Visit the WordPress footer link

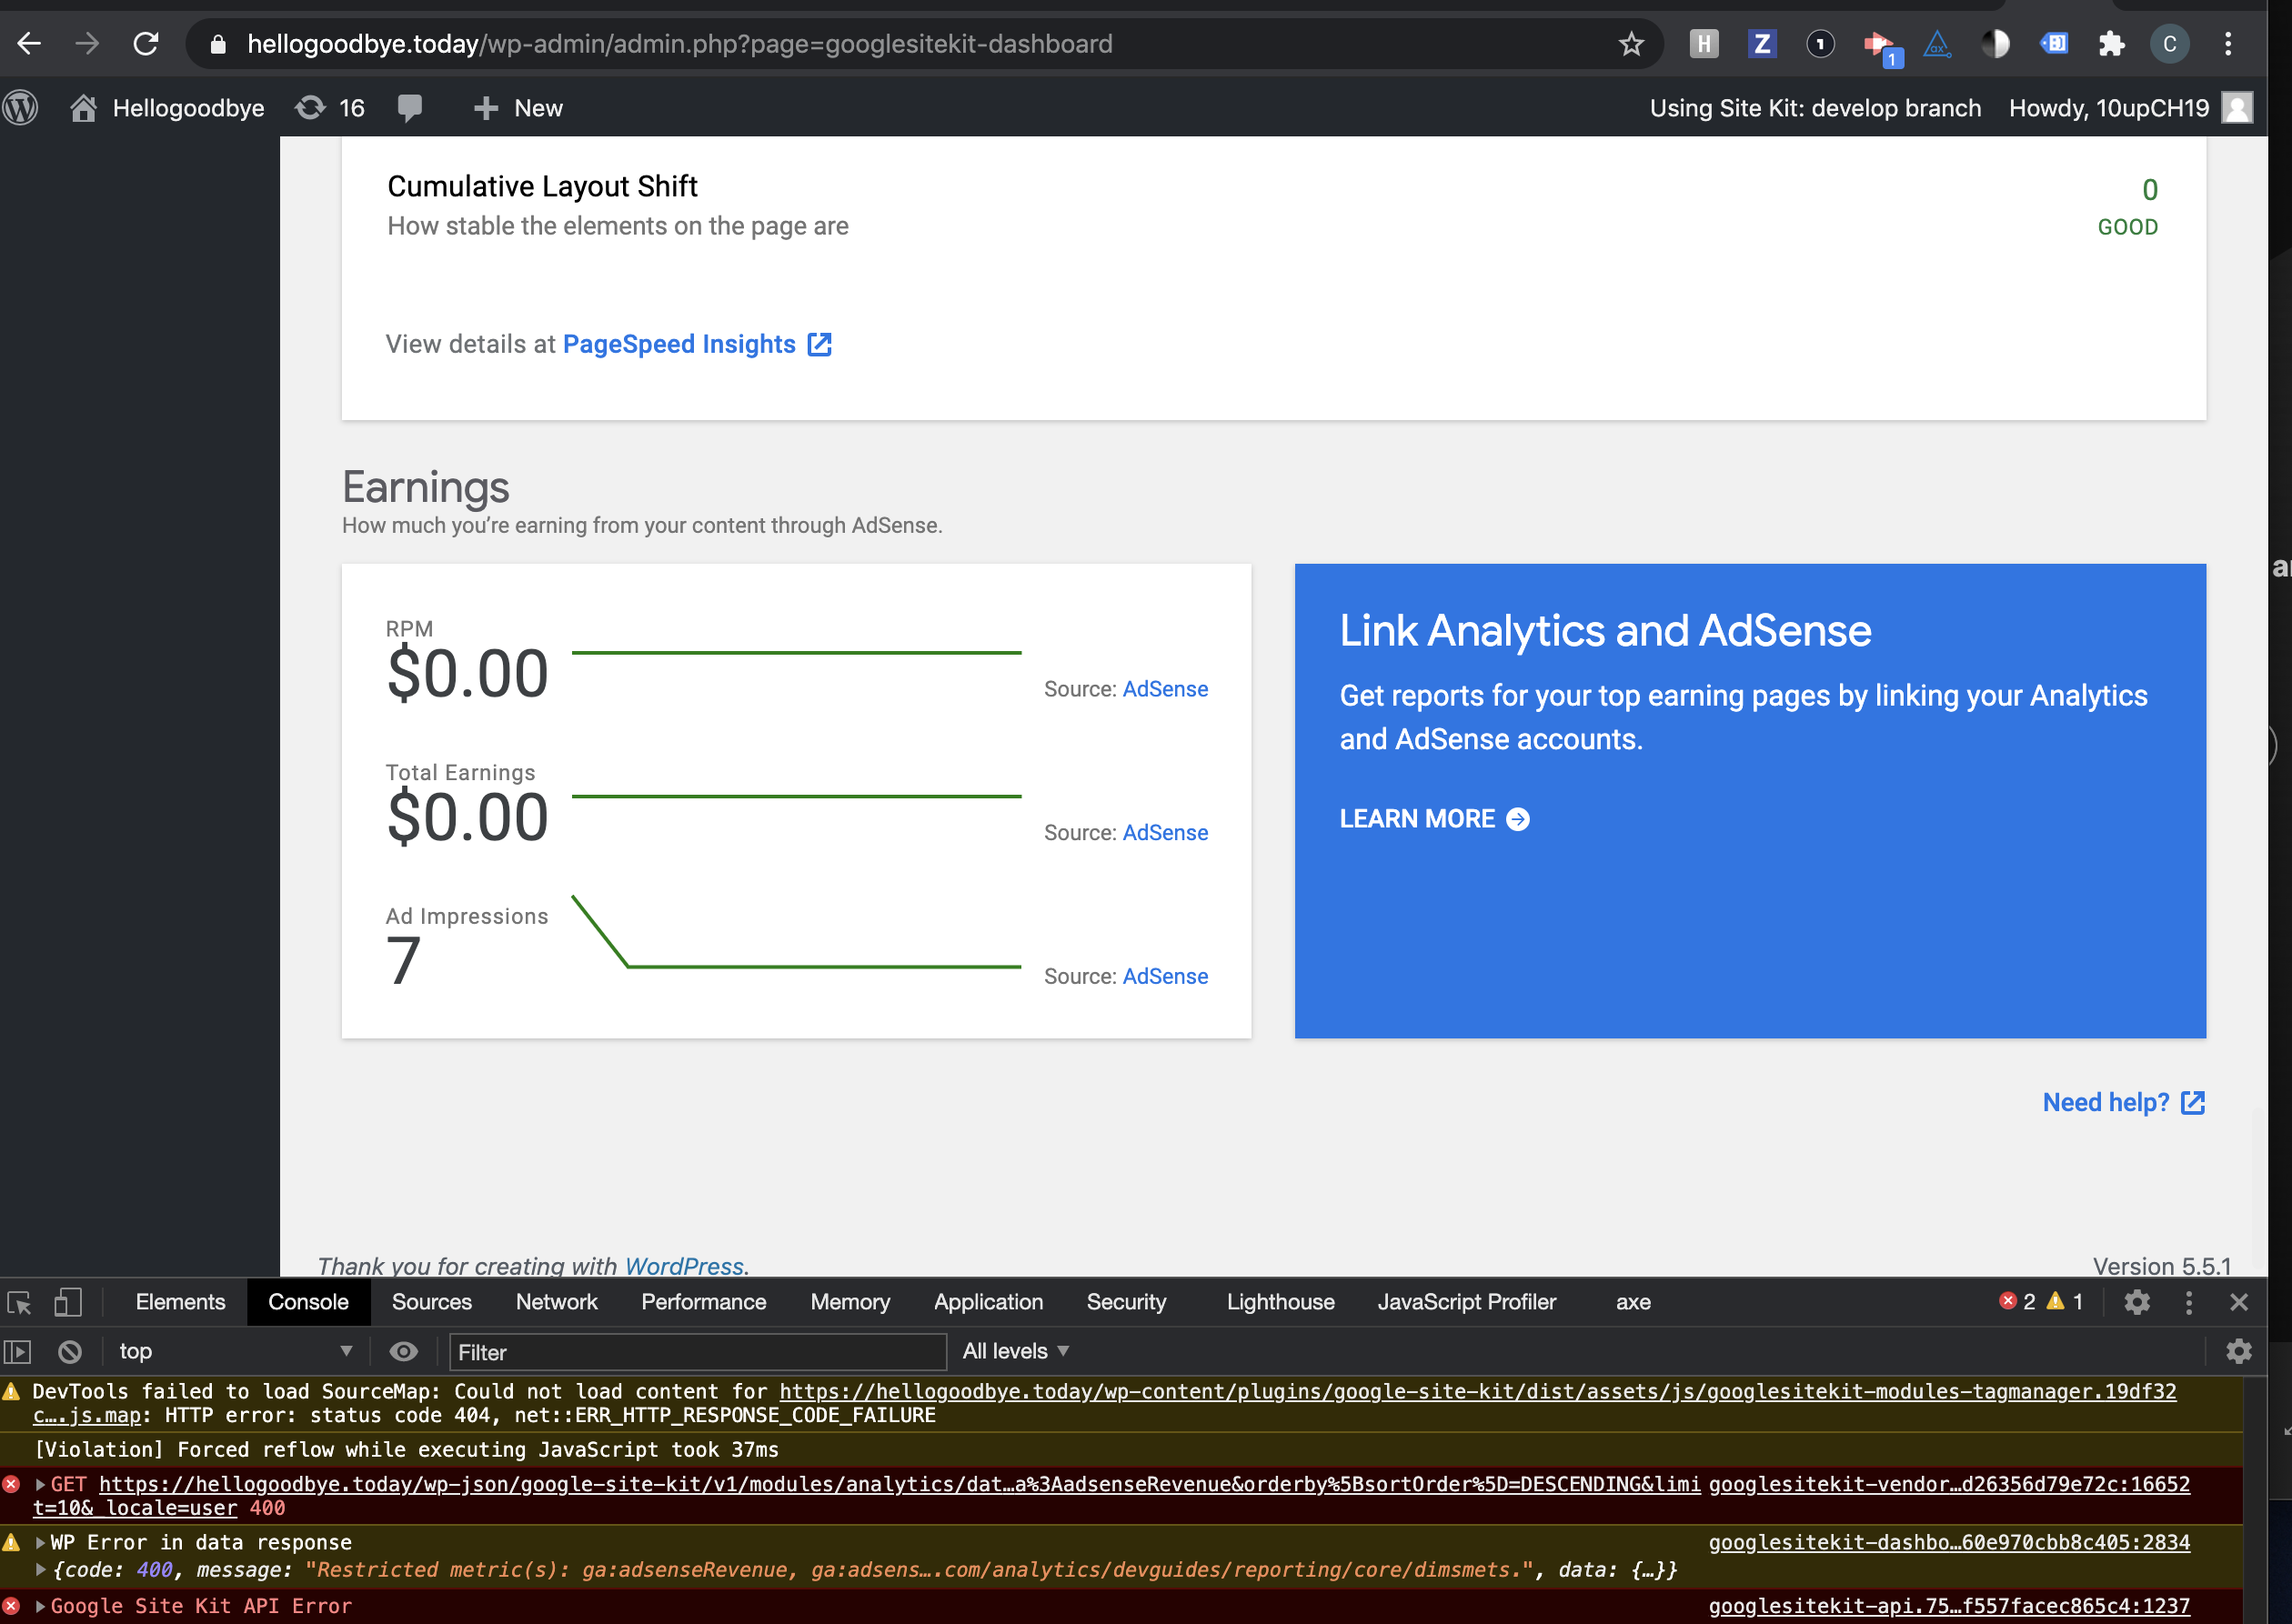[x=684, y=1266]
